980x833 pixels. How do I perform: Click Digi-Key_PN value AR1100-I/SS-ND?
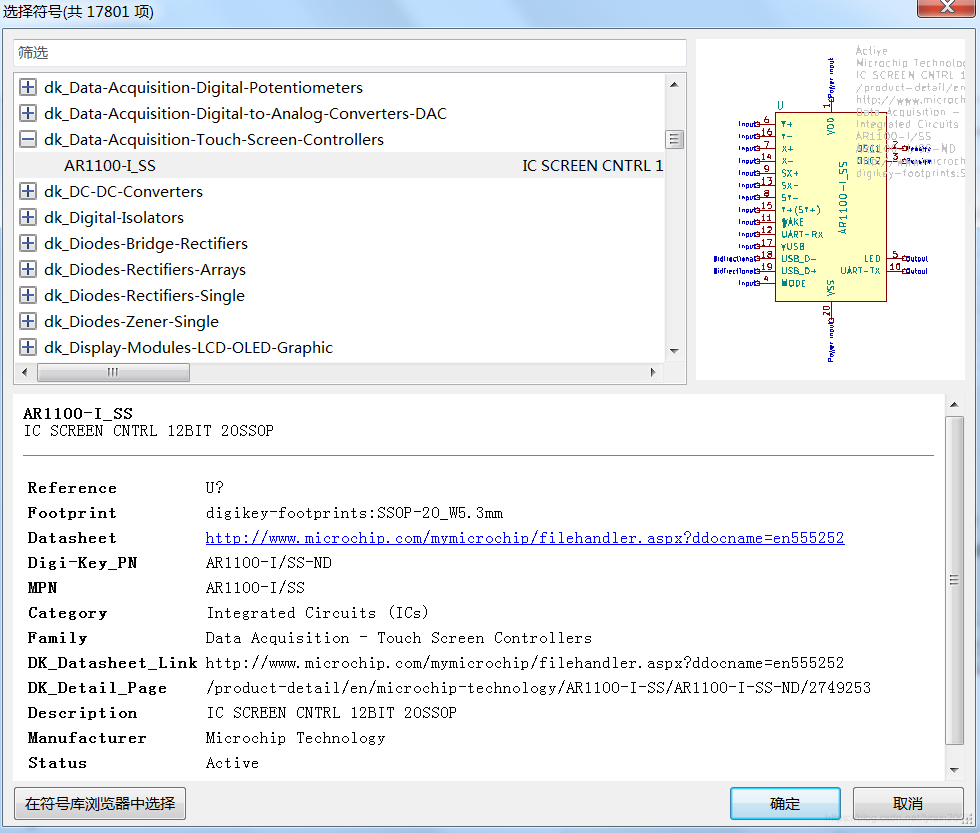(269, 563)
